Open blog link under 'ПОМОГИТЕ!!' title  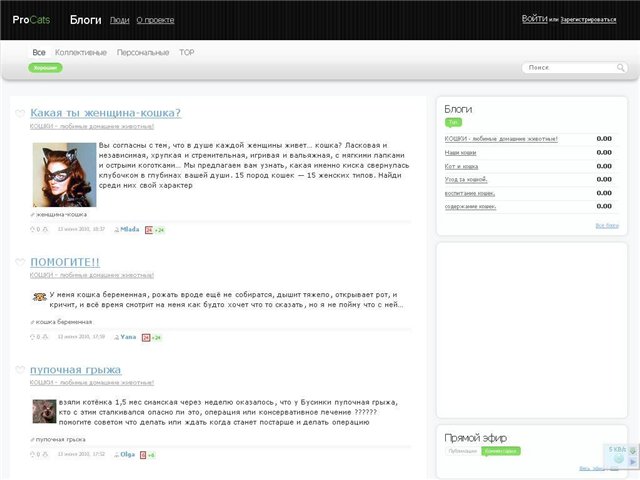92,276
